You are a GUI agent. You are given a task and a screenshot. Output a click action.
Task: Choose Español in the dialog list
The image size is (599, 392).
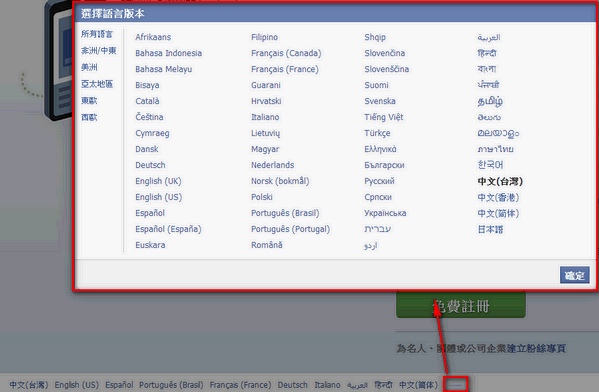(x=150, y=213)
